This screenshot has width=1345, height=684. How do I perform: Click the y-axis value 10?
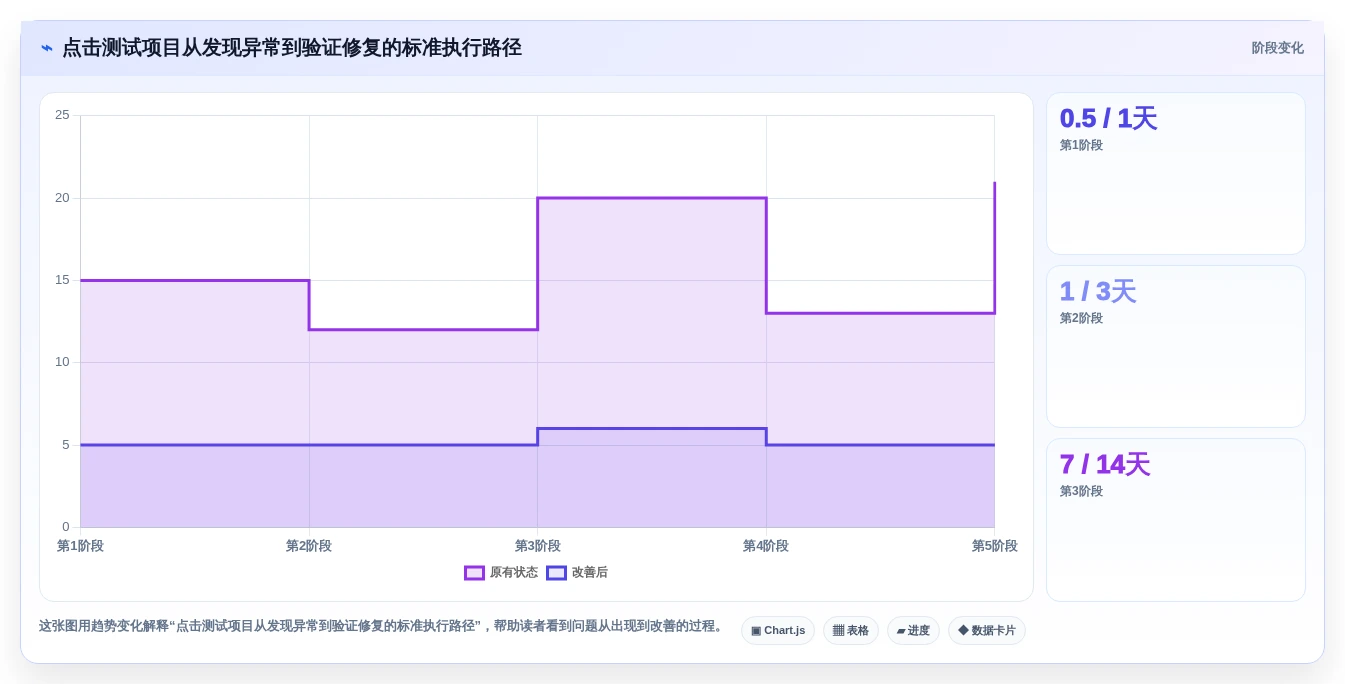62,362
